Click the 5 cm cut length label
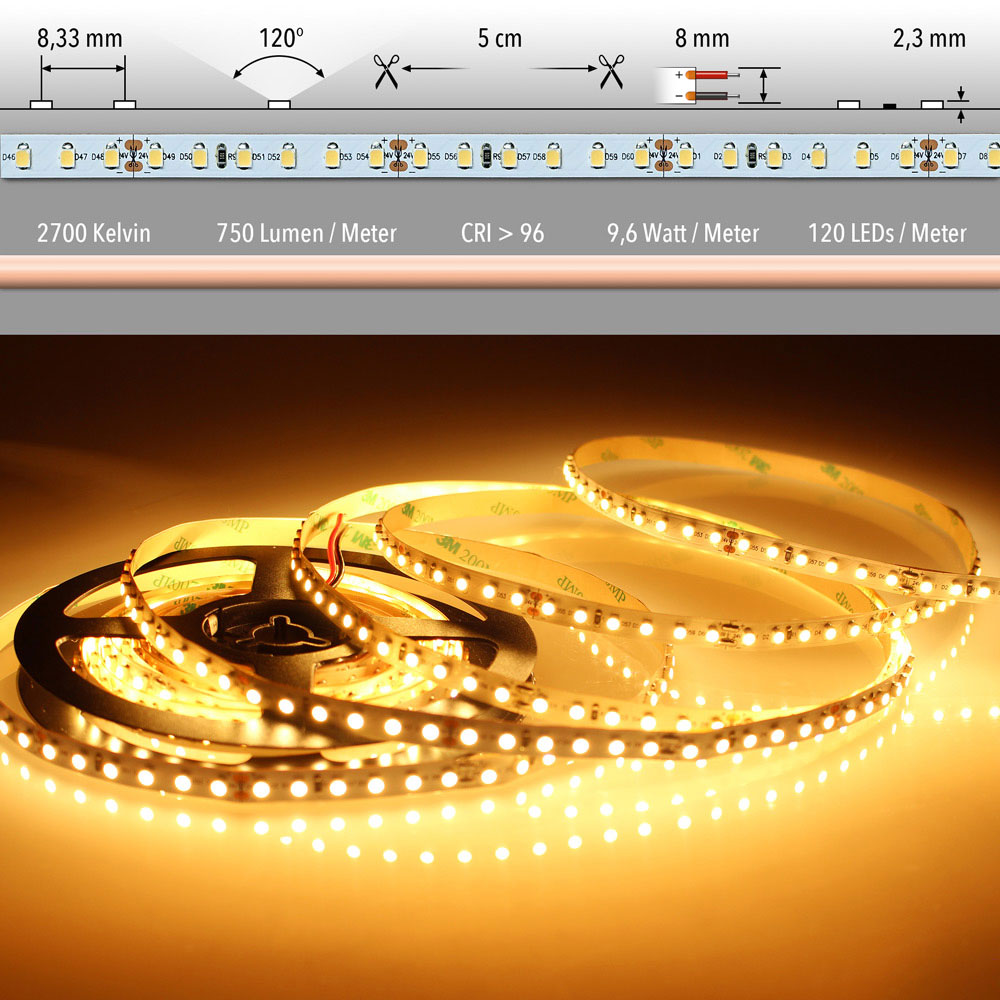Screen dimensions: 1000x1000 (x=499, y=39)
